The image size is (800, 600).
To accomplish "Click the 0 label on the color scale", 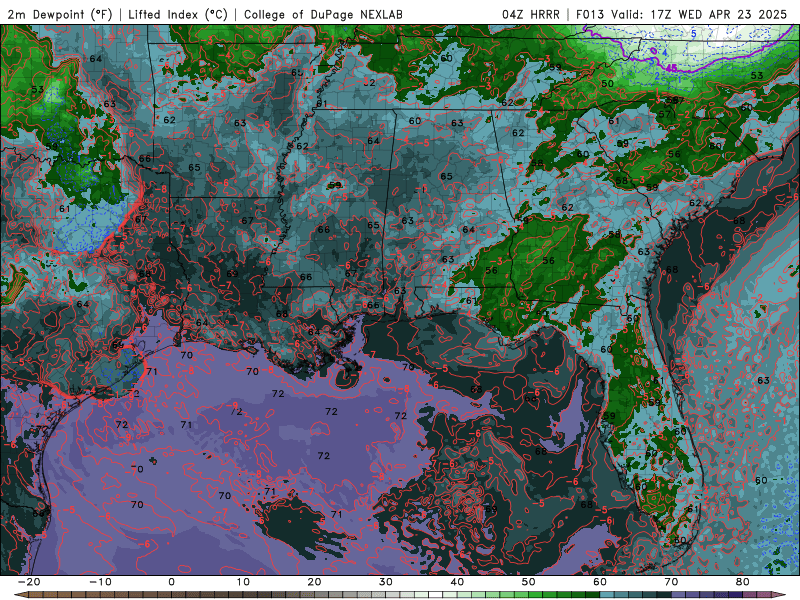I will tap(171, 582).
